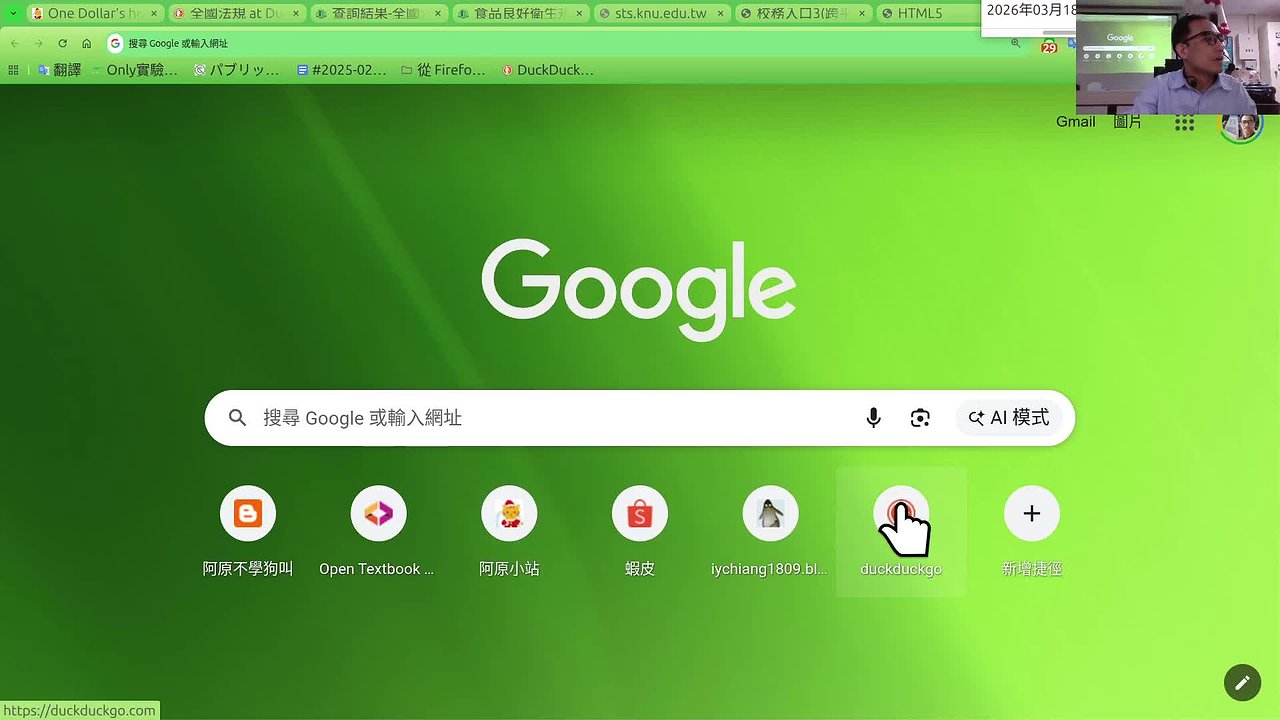The image size is (1280, 720).
Task: Open the 阿原小站 shortcut icon
Action: 509,514
